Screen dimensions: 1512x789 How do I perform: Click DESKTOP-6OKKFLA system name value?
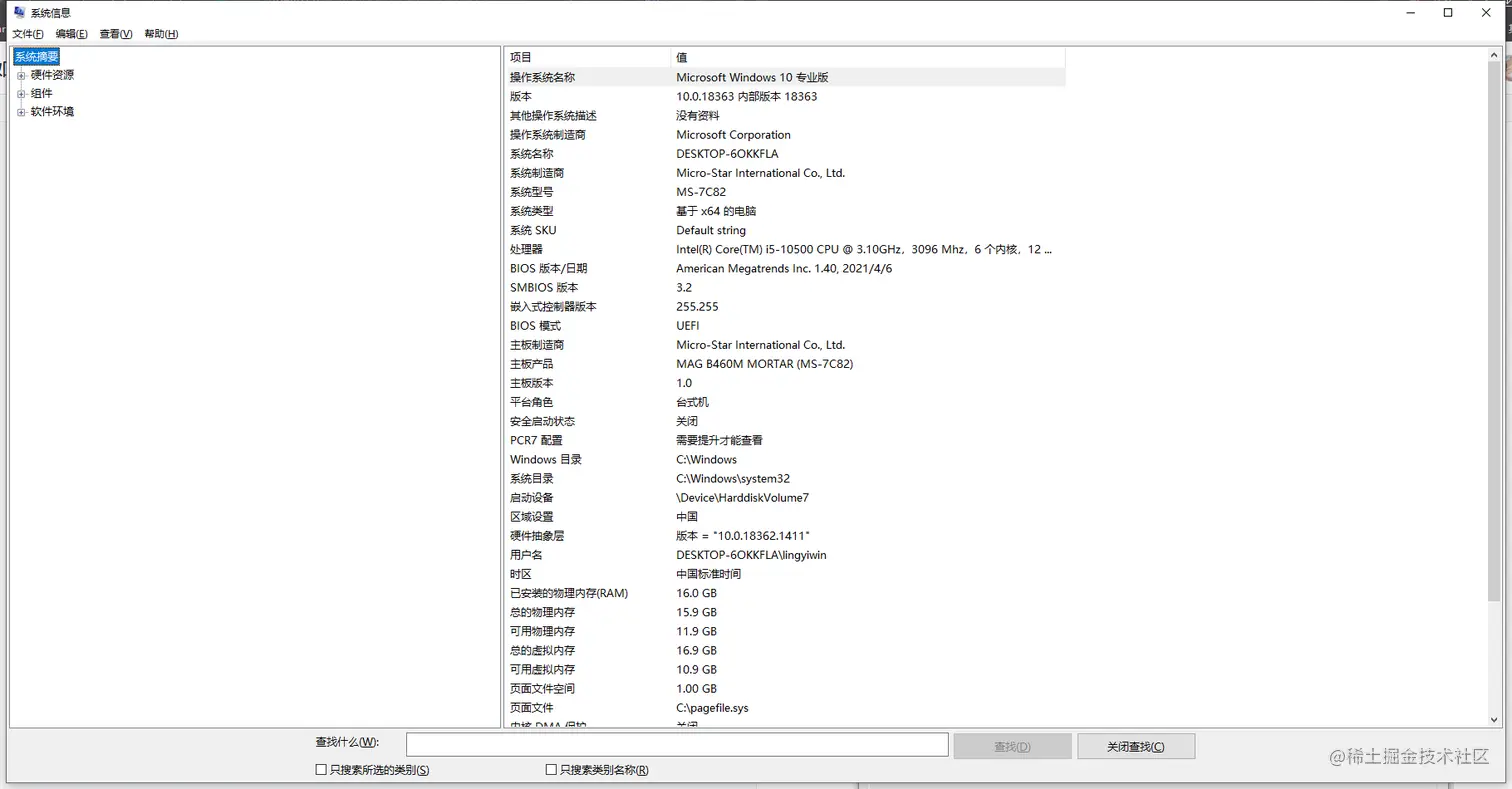pyautogui.click(x=727, y=154)
